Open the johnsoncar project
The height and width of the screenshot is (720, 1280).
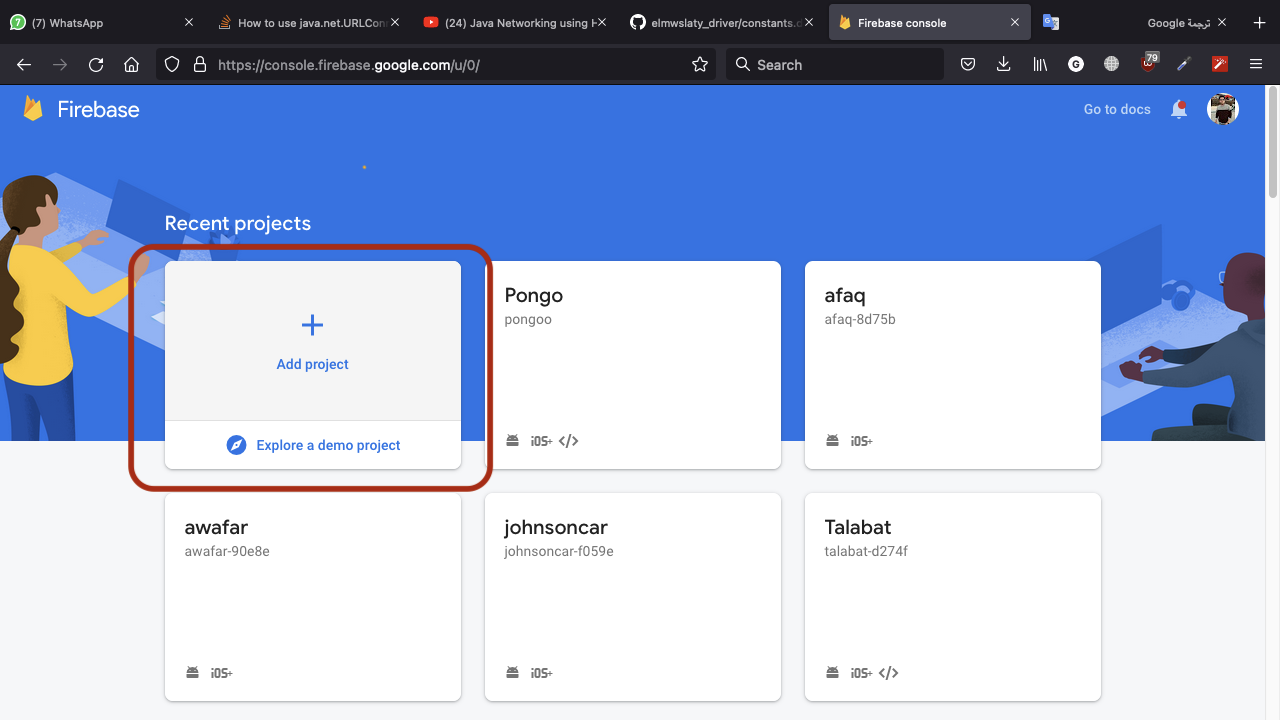(633, 597)
